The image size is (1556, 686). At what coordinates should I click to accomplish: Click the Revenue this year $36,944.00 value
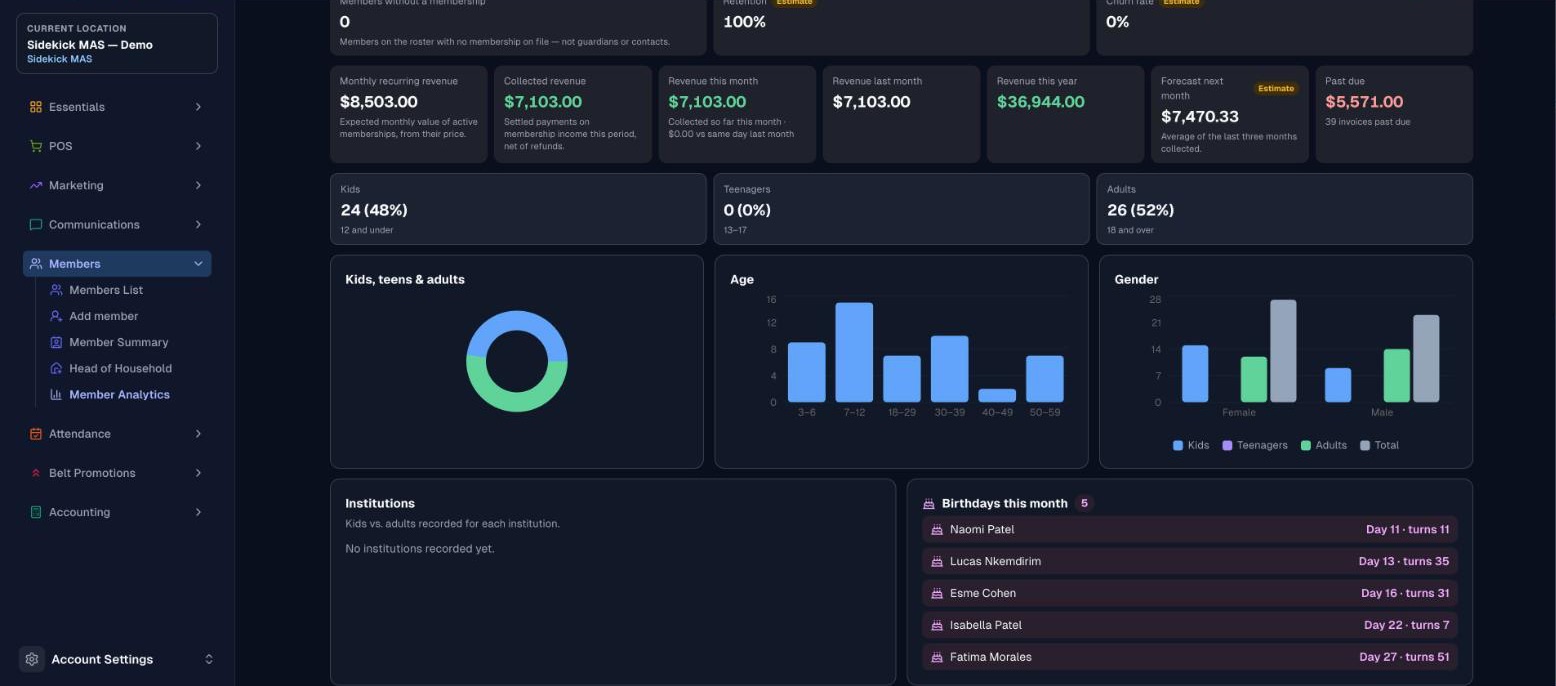click(x=1041, y=102)
